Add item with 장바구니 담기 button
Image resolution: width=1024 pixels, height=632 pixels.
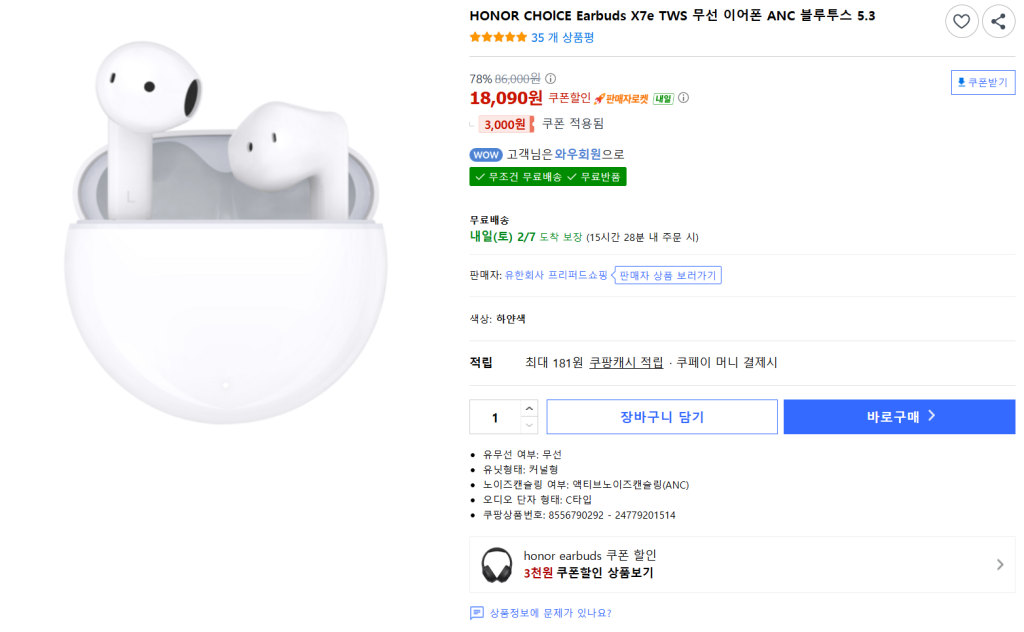click(662, 417)
